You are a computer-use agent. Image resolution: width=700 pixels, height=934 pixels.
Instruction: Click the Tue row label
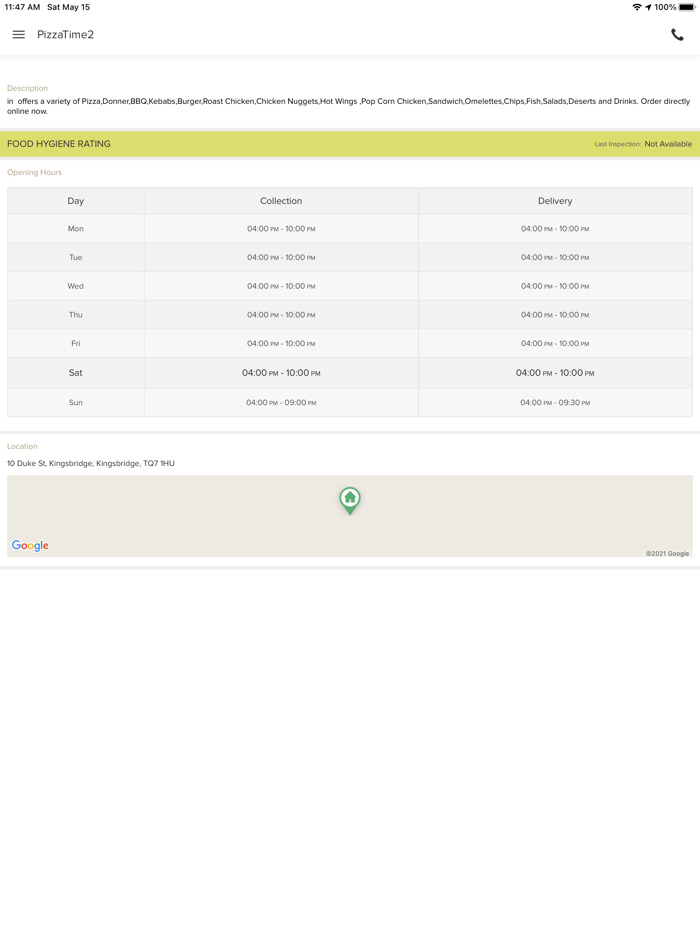tap(76, 257)
